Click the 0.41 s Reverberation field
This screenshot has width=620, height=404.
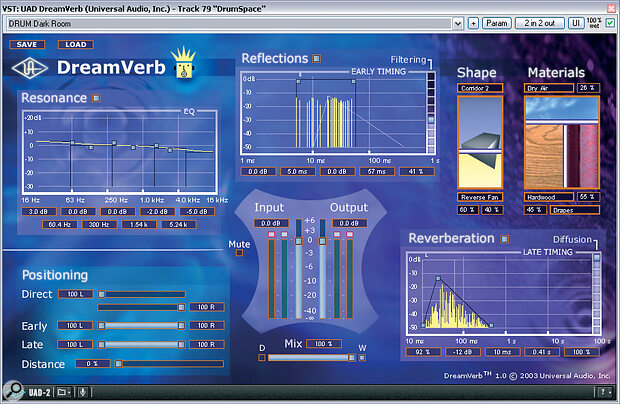tap(542, 352)
